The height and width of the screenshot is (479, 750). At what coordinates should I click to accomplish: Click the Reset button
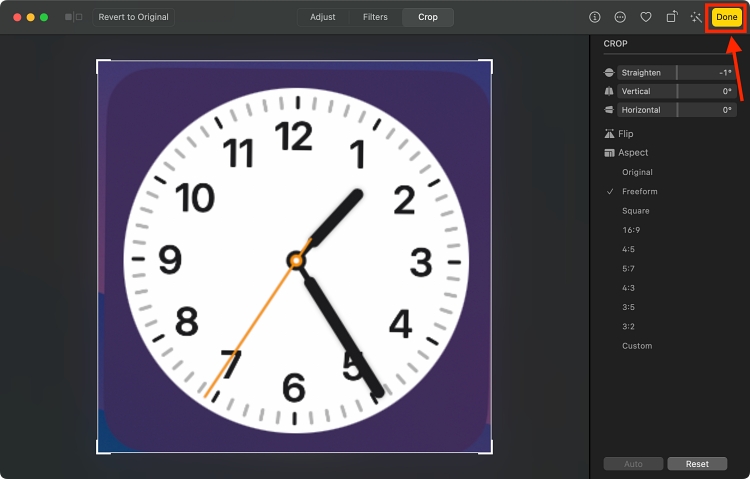pos(697,464)
